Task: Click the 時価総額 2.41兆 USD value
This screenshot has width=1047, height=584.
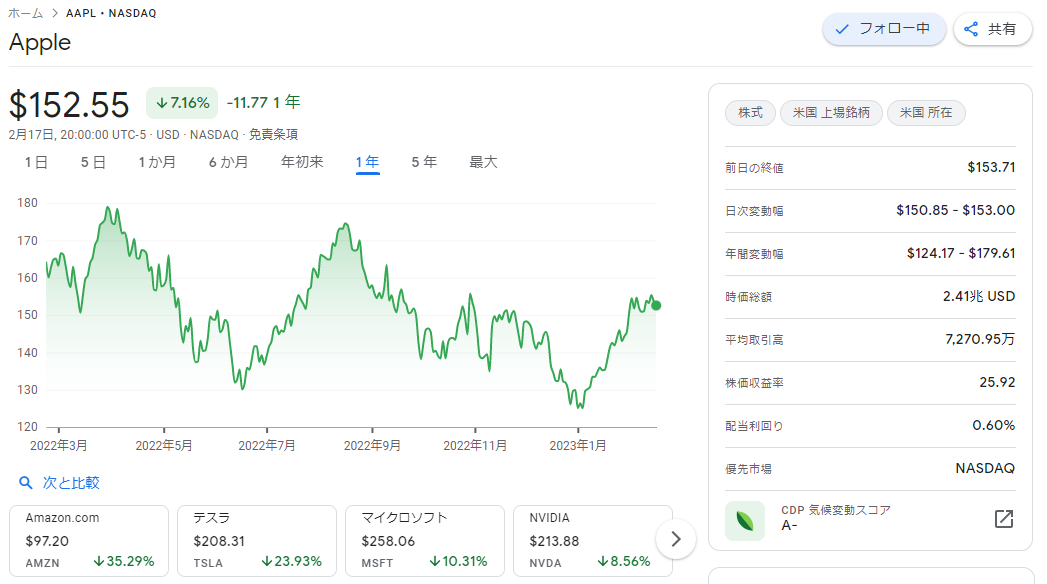Action: pyautogui.click(x=979, y=296)
